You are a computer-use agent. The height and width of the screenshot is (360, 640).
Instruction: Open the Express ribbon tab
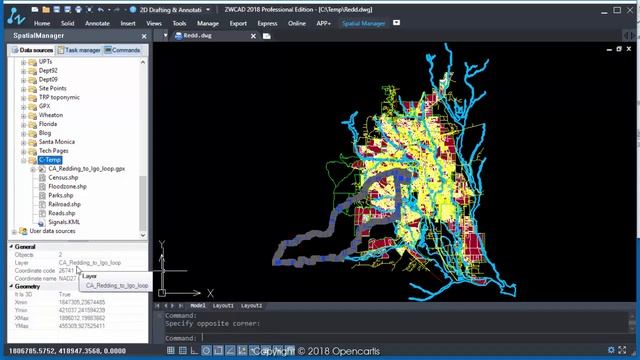coord(267,23)
